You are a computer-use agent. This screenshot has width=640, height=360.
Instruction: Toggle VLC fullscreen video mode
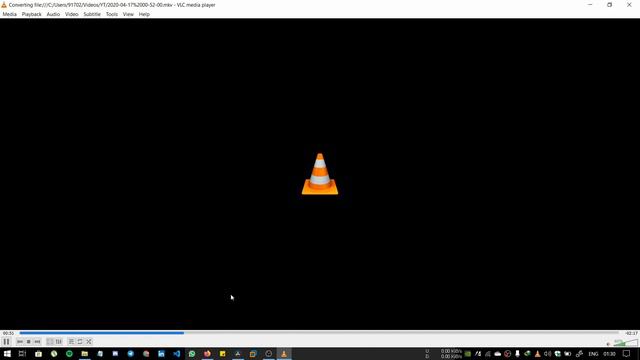pyautogui.click(x=50, y=342)
